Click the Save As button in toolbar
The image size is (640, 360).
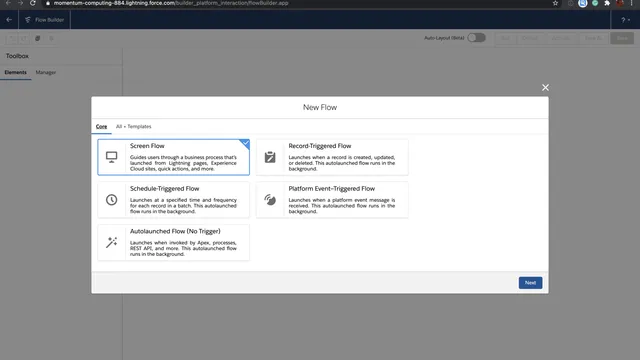(x=593, y=38)
